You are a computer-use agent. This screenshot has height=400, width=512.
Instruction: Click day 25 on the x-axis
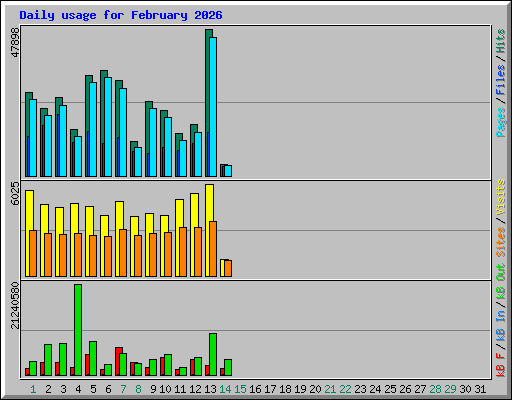390,389
